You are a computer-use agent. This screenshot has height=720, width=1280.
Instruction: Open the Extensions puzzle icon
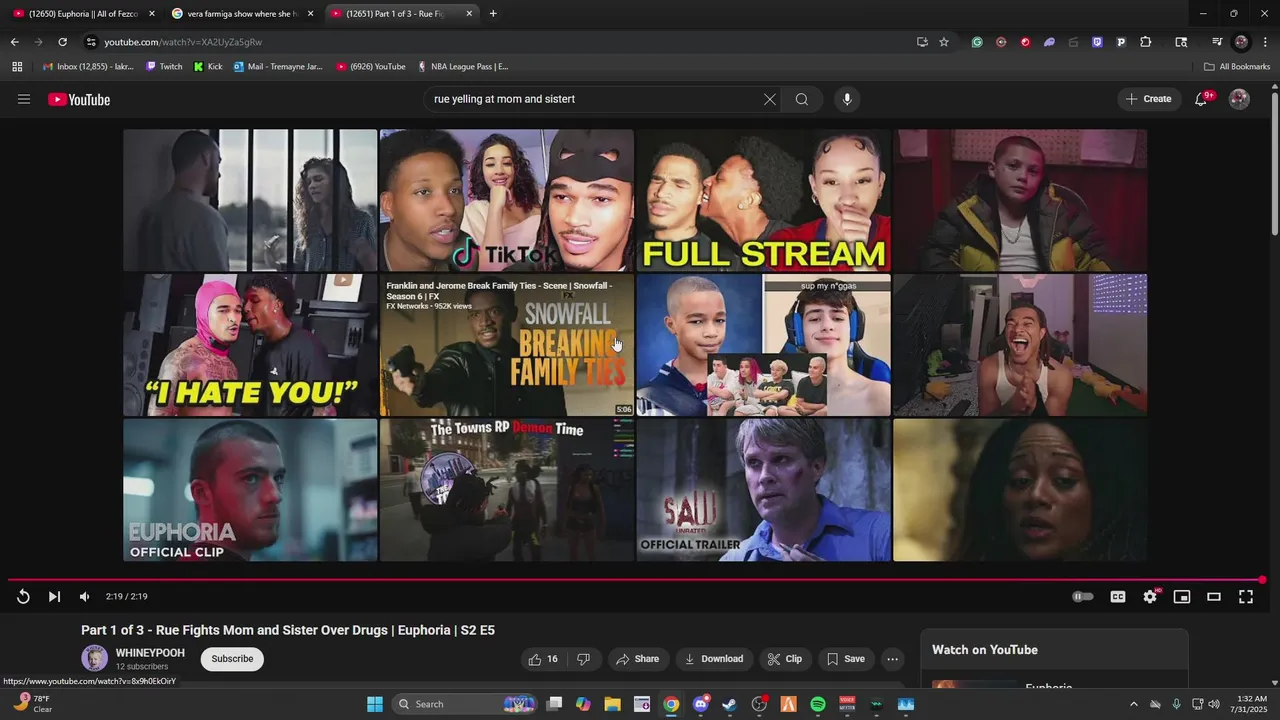(x=1146, y=42)
